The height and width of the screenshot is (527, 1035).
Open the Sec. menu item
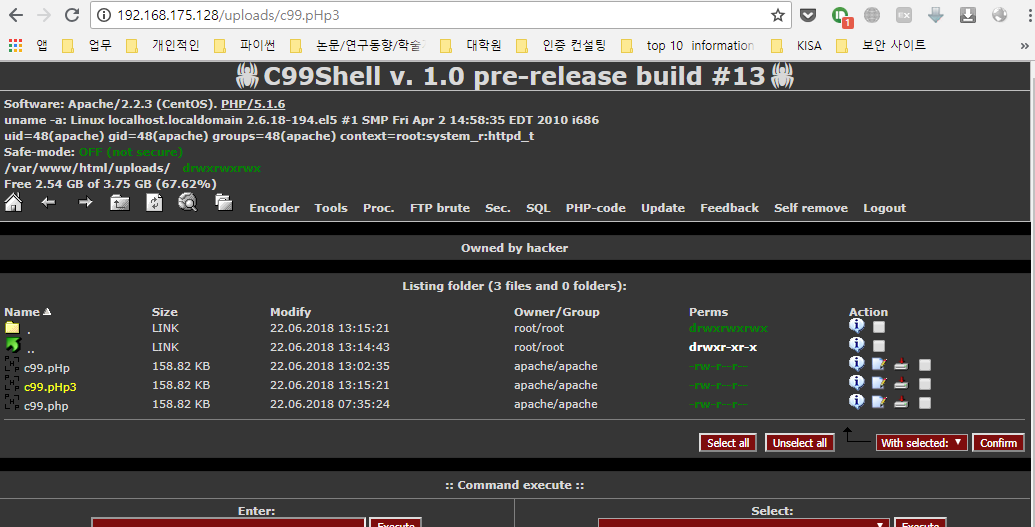pos(498,208)
